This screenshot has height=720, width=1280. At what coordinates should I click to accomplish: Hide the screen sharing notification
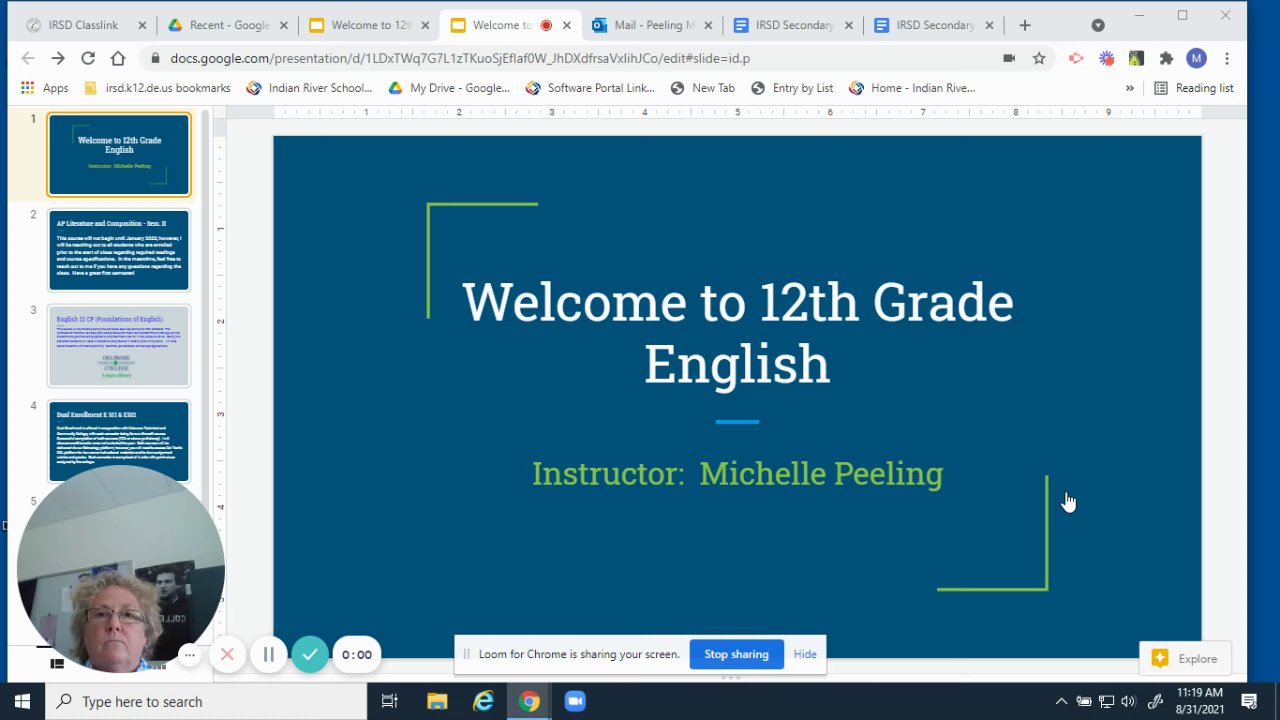[x=805, y=654]
